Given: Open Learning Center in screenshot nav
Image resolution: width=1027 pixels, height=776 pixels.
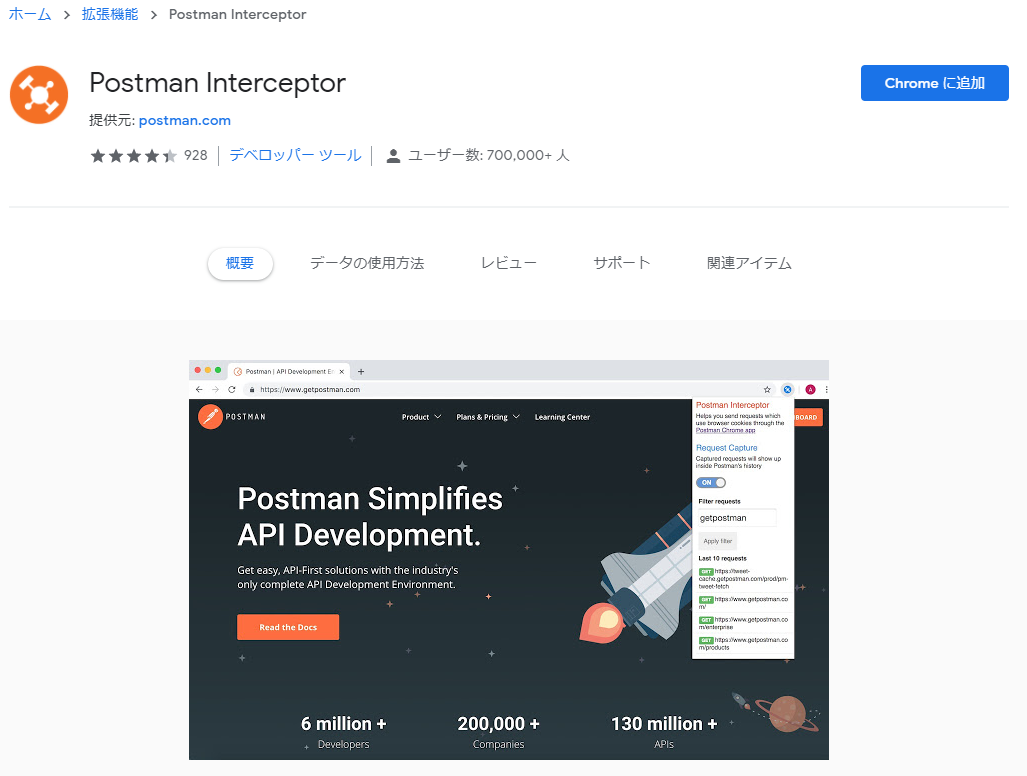Looking at the screenshot, I should 562,417.
